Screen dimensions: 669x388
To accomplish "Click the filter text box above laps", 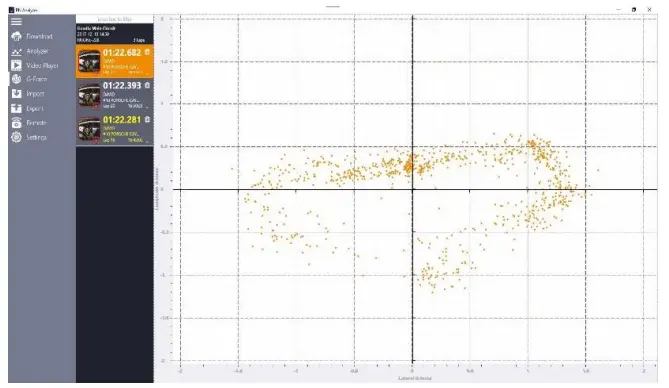I will 115,19.
